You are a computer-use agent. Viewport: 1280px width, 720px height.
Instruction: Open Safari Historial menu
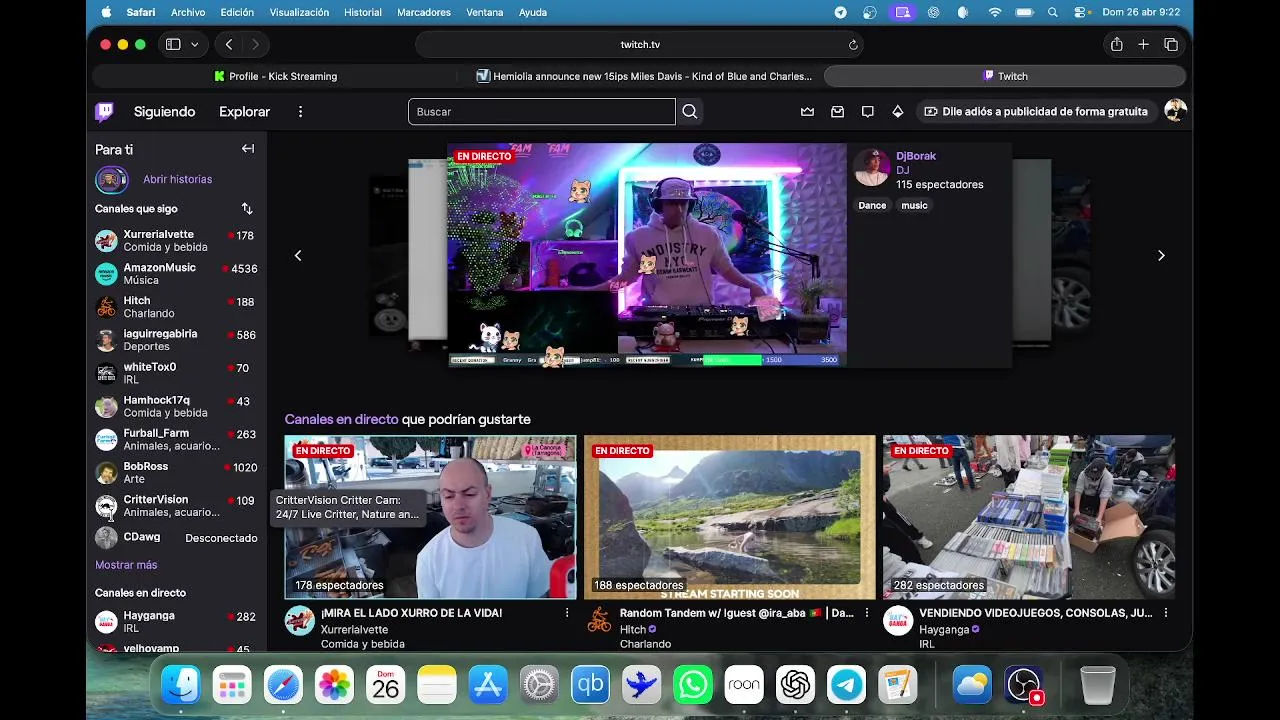coord(362,12)
